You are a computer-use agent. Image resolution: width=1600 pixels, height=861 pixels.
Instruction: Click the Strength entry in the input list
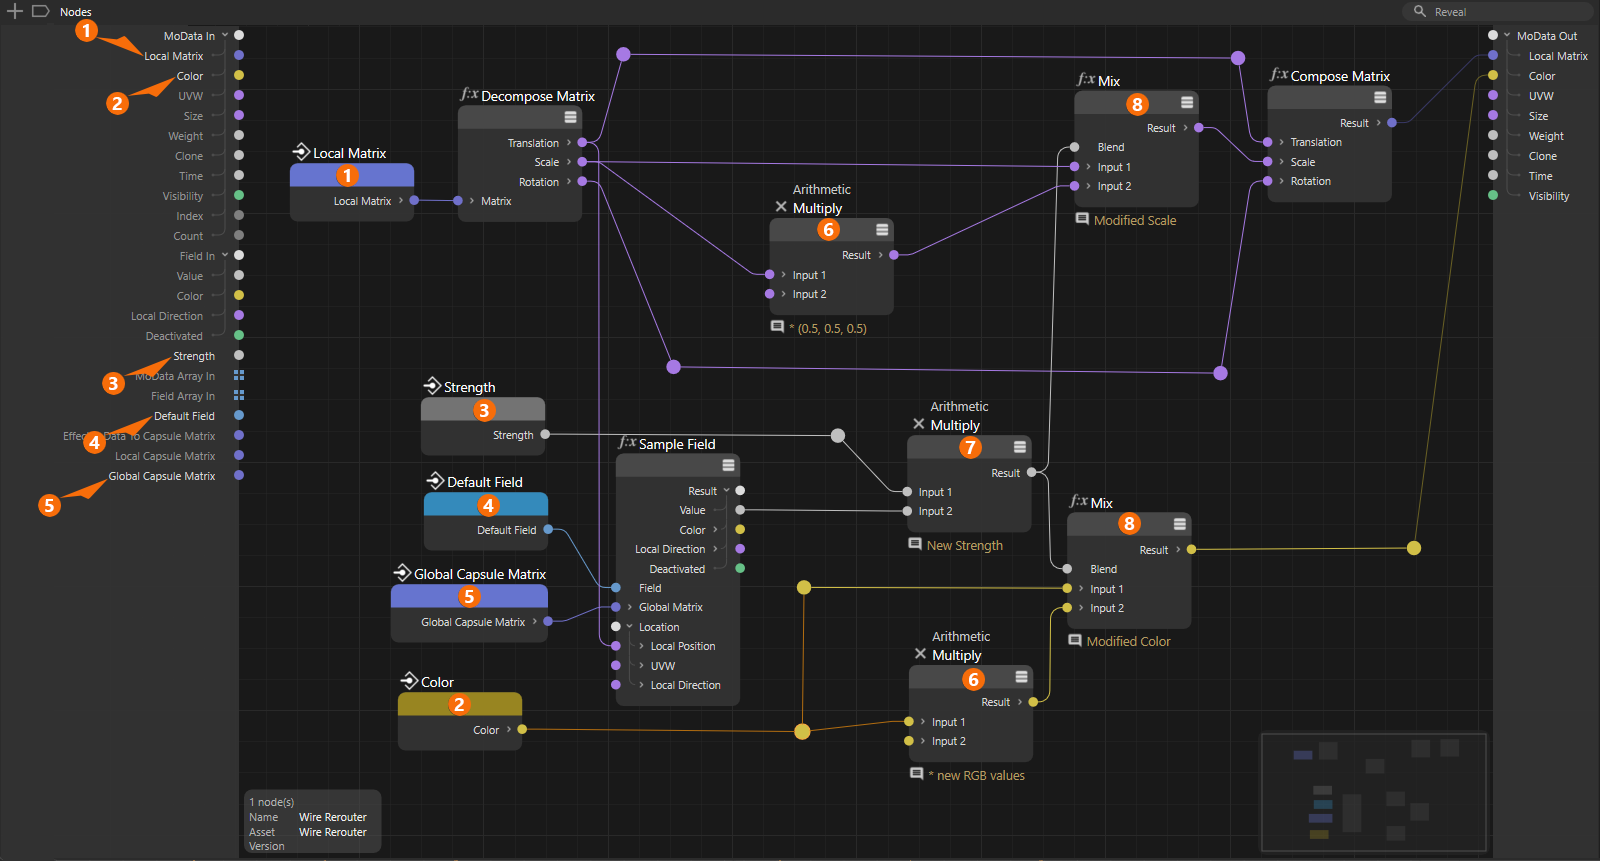coord(194,356)
